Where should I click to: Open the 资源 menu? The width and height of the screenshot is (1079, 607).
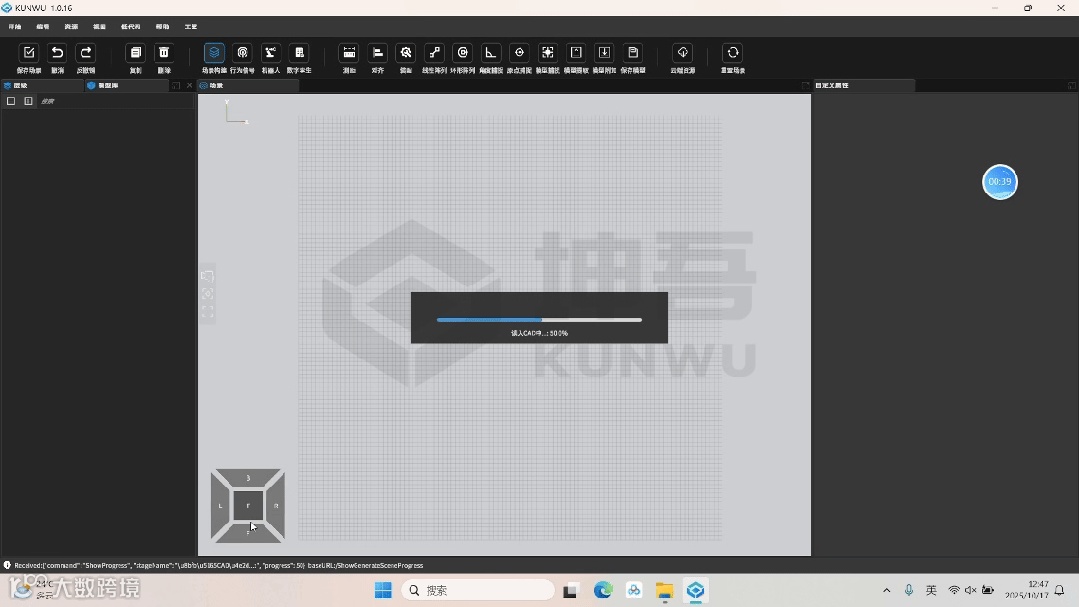71,27
